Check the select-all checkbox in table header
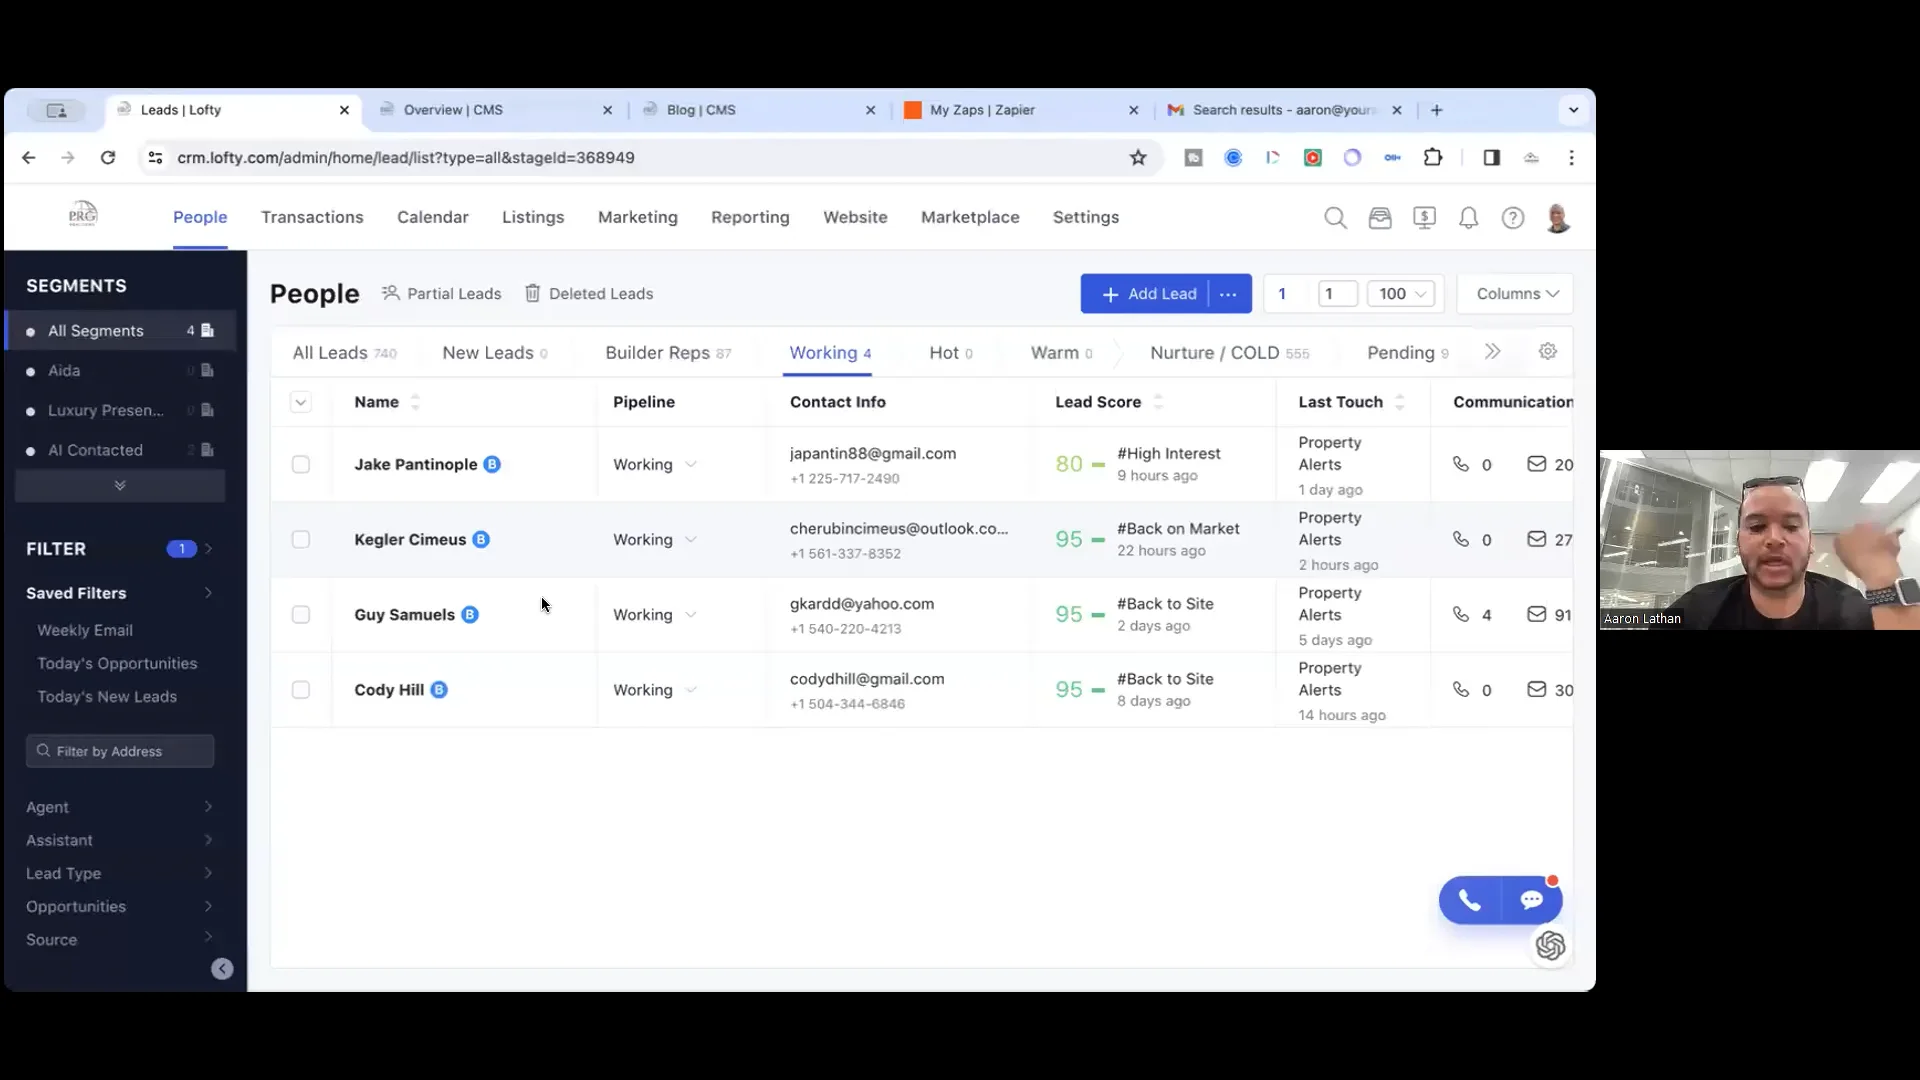This screenshot has width=1920, height=1080. click(301, 402)
